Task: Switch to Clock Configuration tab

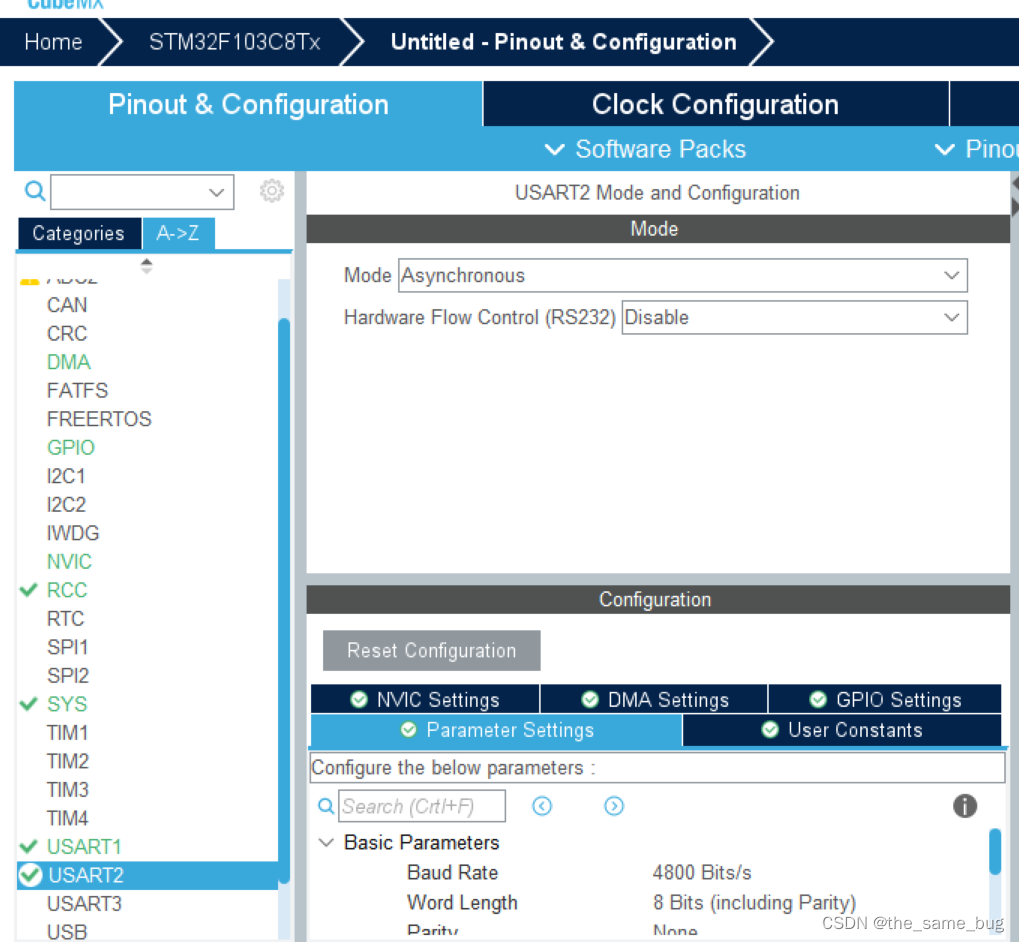Action: tap(716, 104)
